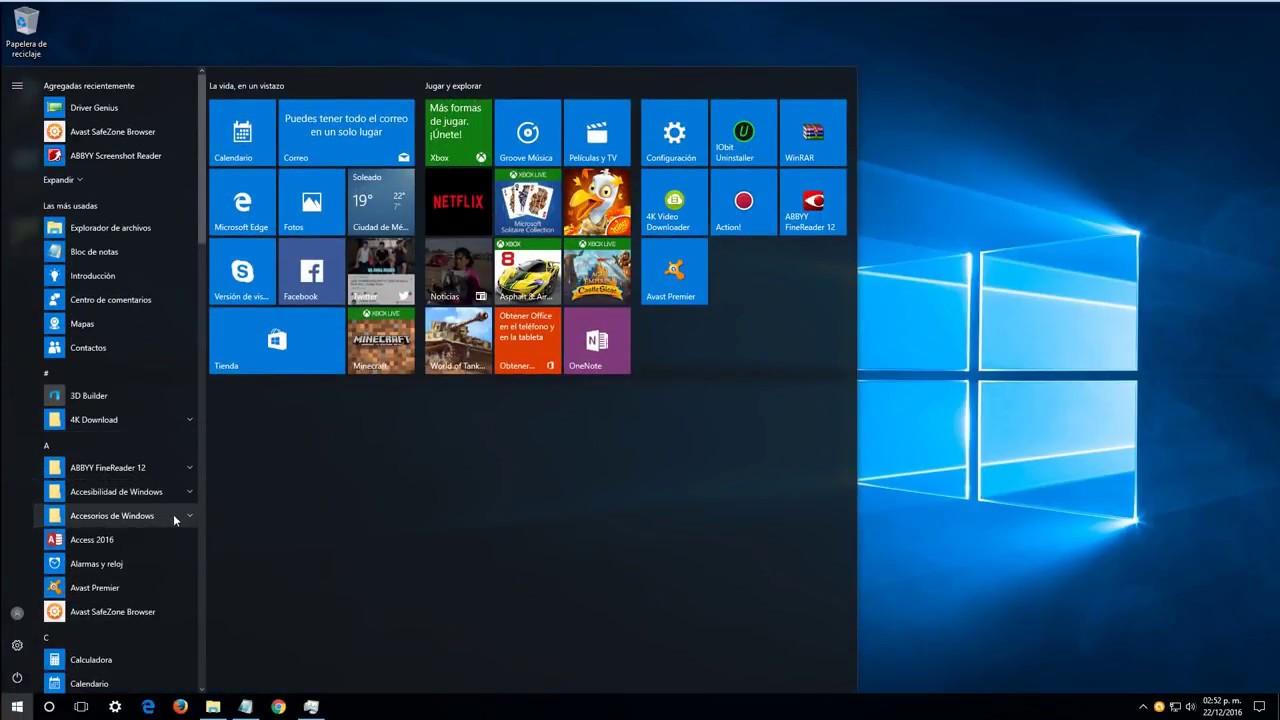The height and width of the screenshot is (720, 1280).
Task: Open Calculadora from app list
Action: pyautogui.click(x=117, y=660)
